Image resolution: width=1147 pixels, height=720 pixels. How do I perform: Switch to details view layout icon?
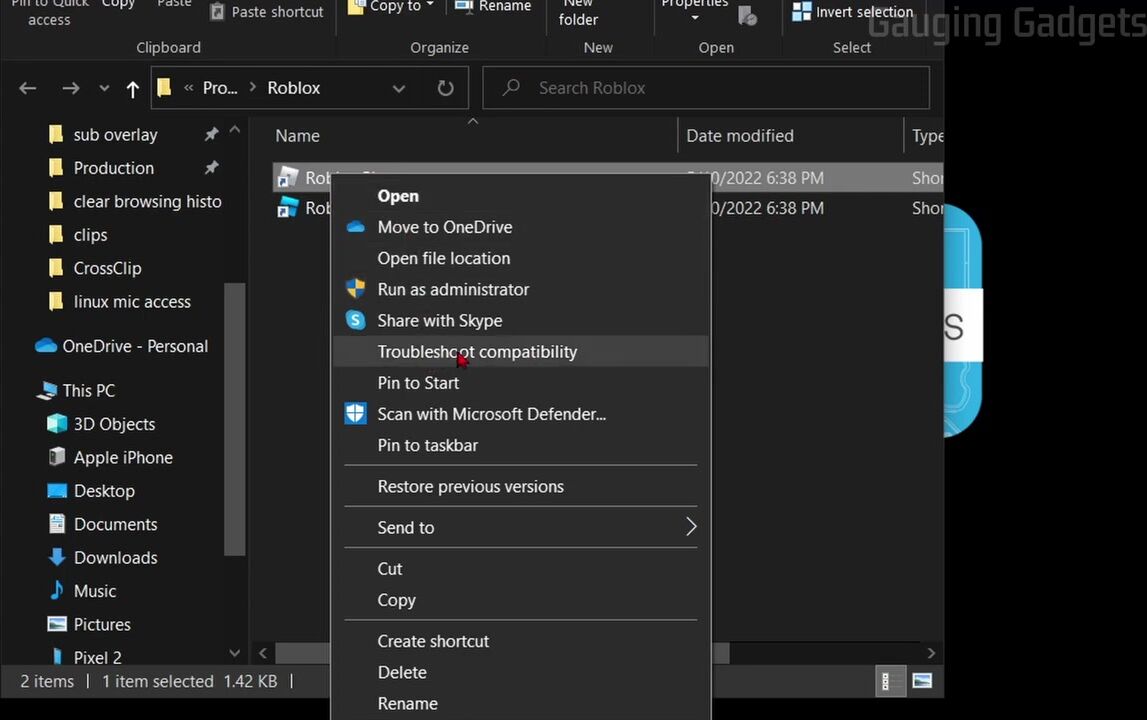[x=890, y=681]
